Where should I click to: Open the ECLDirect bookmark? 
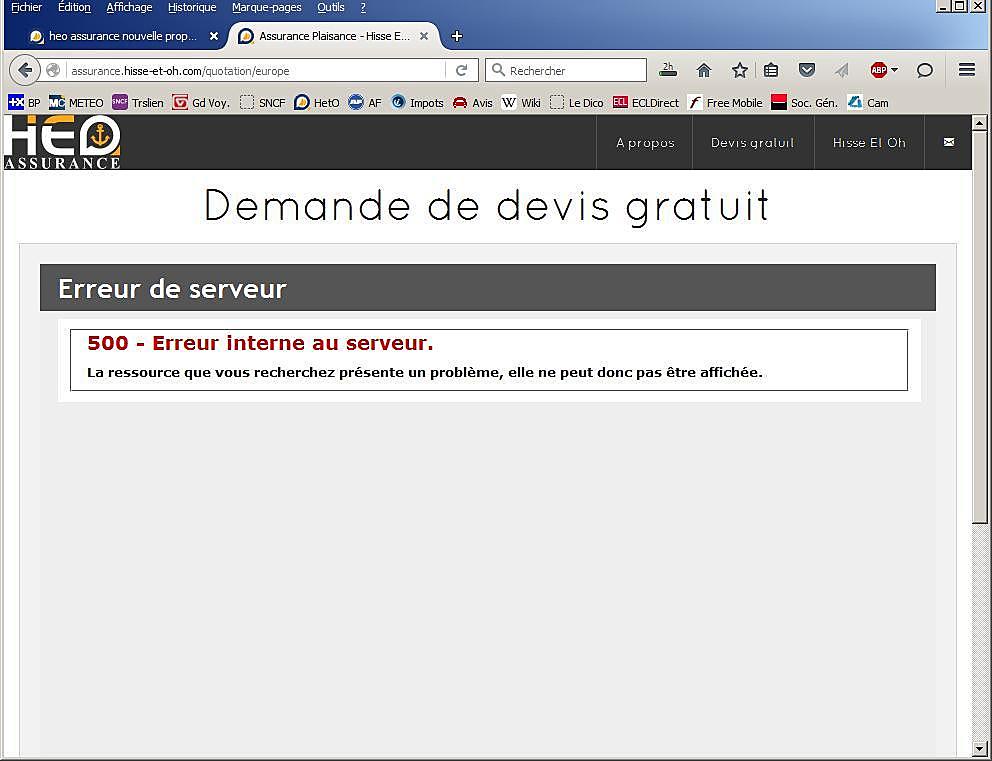[646, 102]
